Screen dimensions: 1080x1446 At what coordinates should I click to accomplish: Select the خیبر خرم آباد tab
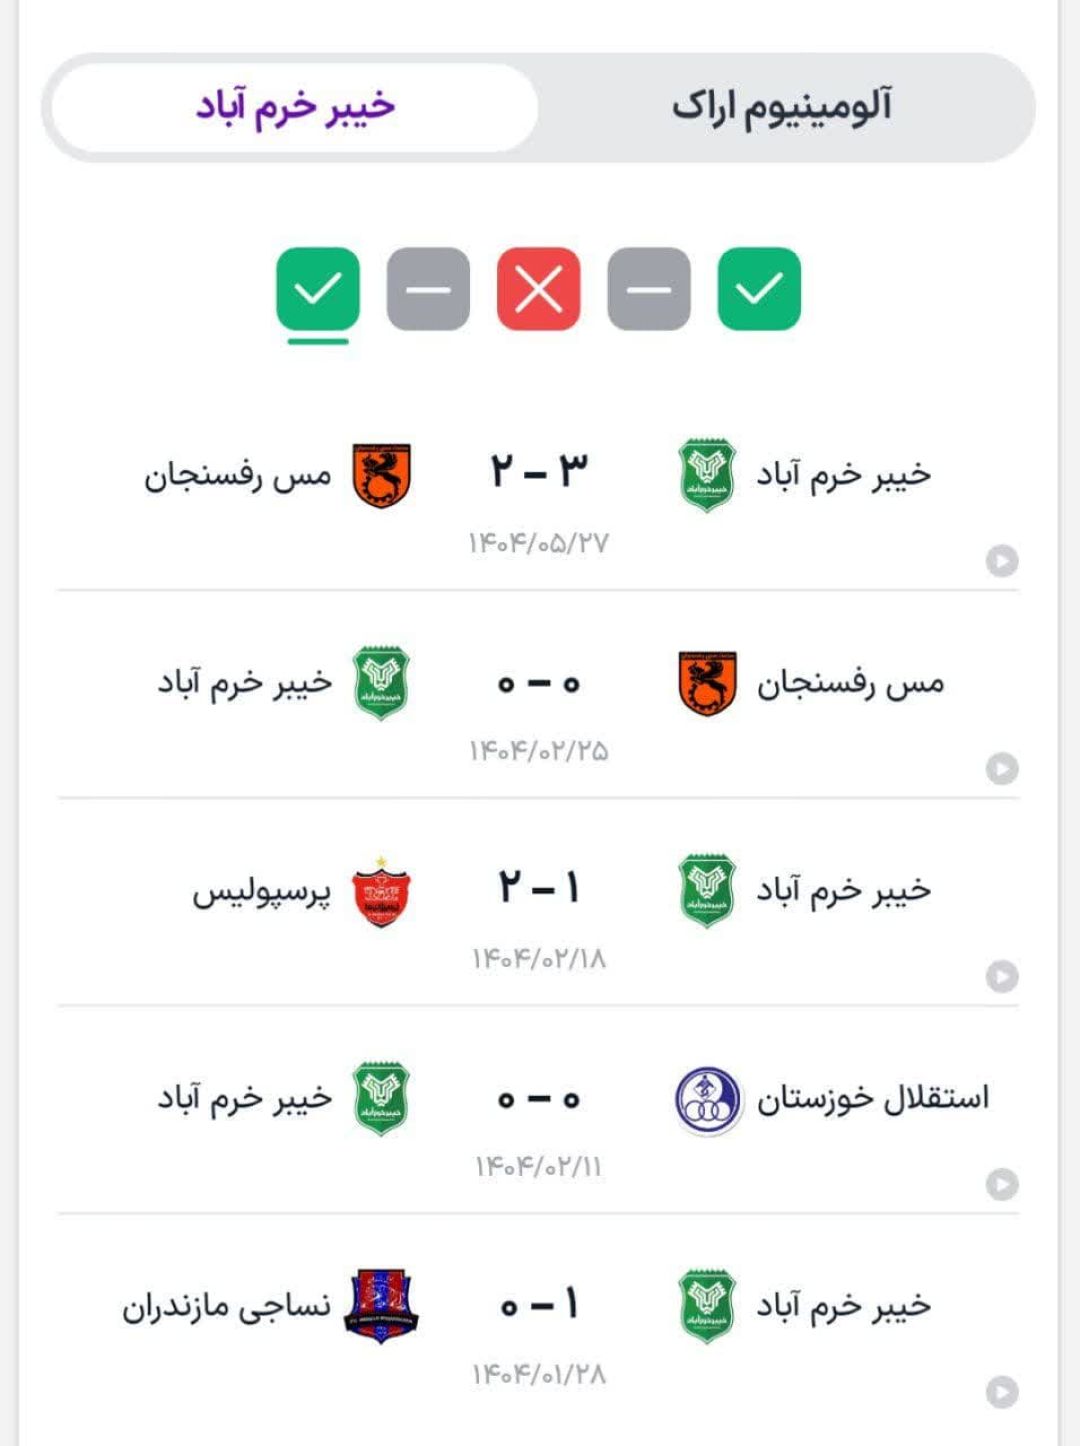point(295,107)
